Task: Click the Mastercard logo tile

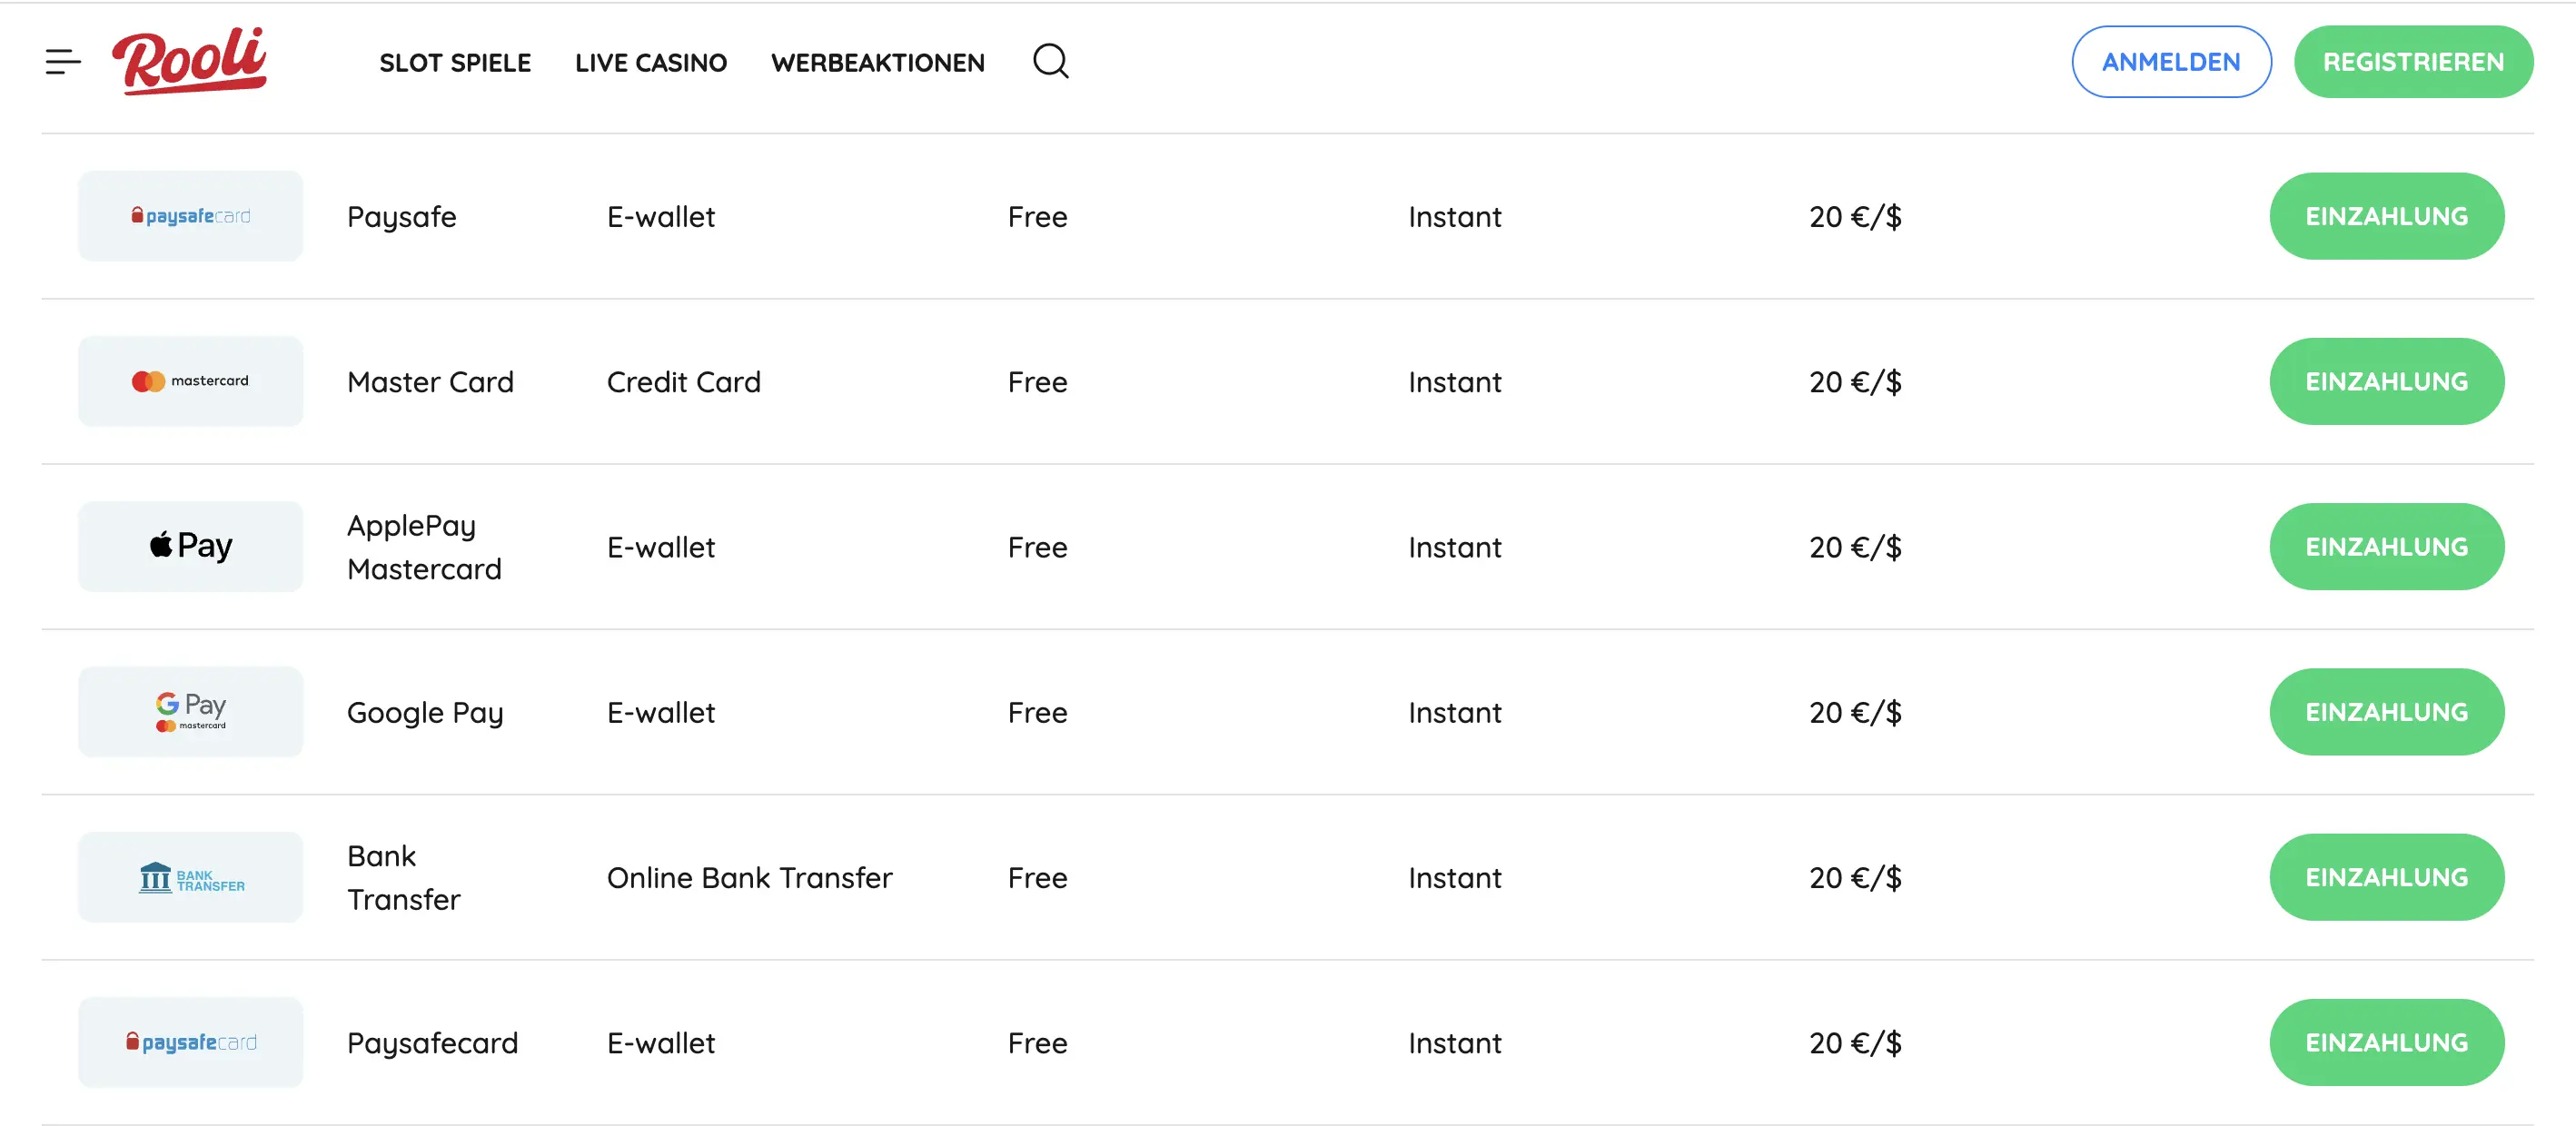Action: point(190,381)
